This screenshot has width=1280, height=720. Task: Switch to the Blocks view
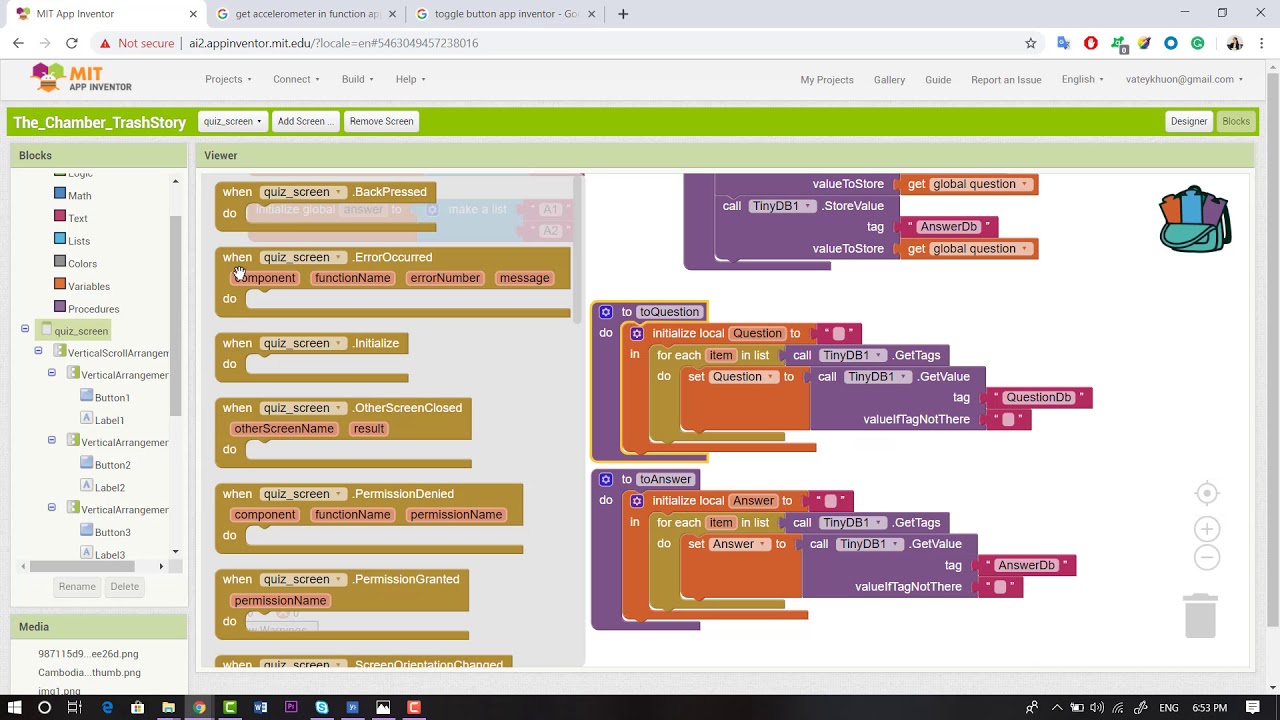coord(1236,121)
